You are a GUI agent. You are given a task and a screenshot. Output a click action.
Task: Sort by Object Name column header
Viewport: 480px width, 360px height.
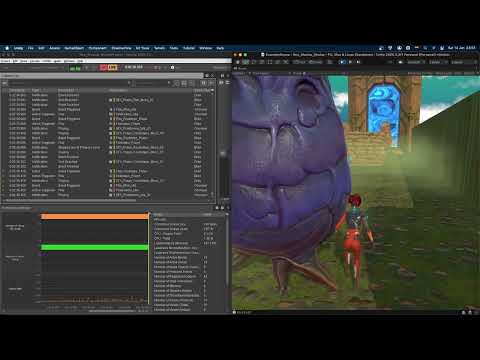tap(119, 90)
